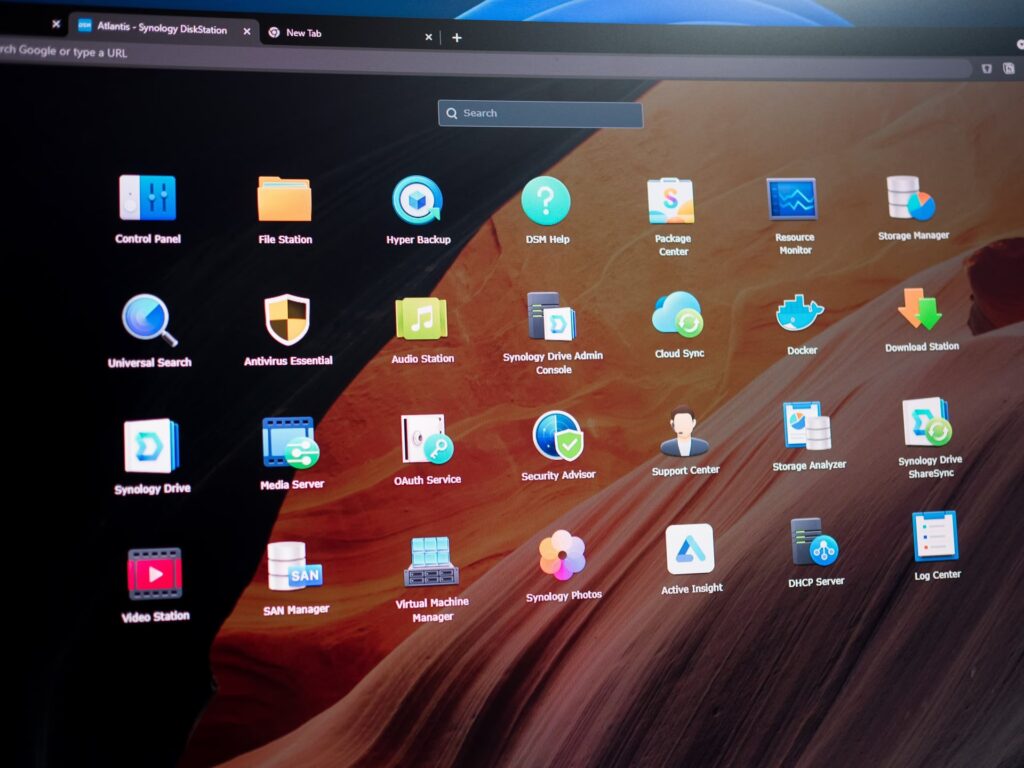Screen dimensions: 1024x768
Task: Open the Control Panel app
Action: [x=147, y=198]
